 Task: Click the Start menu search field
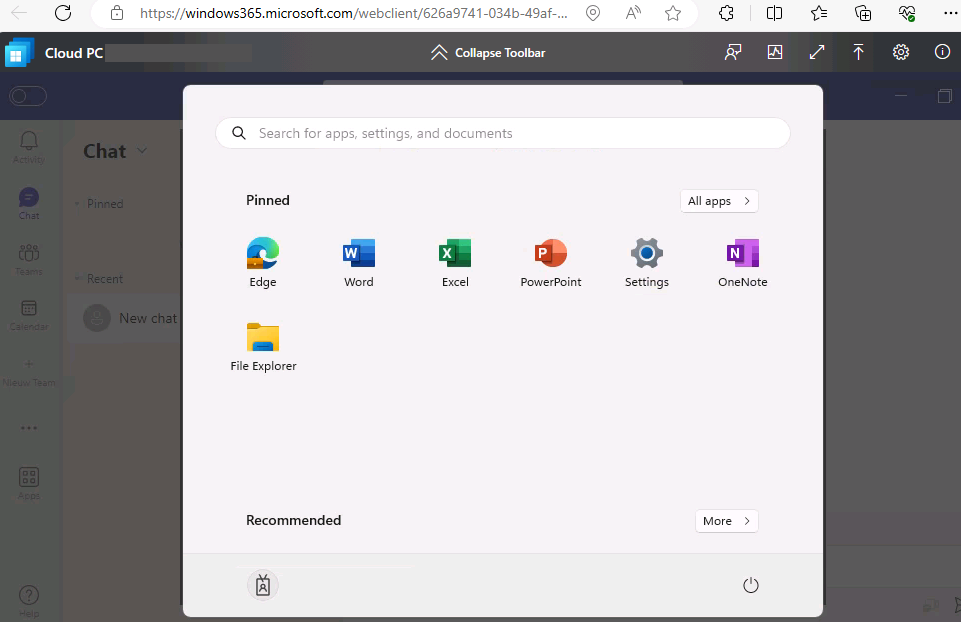(x=503, y=133)
